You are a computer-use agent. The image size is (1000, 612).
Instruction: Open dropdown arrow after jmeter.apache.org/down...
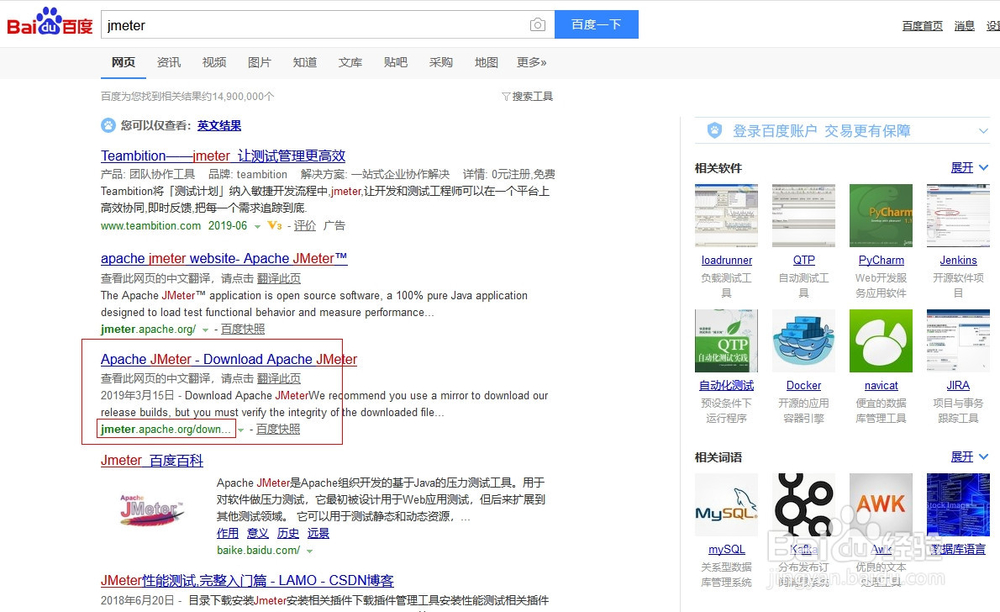point(241,430)
